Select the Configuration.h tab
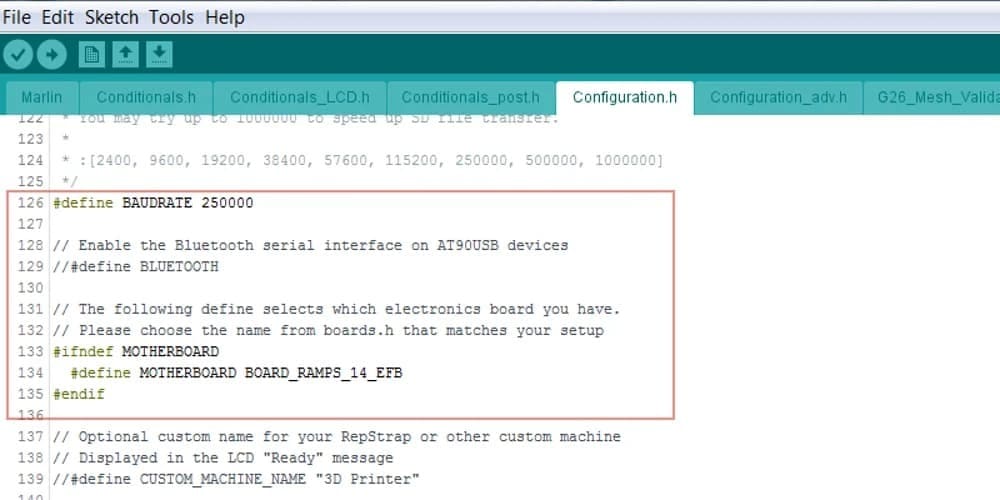 coord(625,98)
